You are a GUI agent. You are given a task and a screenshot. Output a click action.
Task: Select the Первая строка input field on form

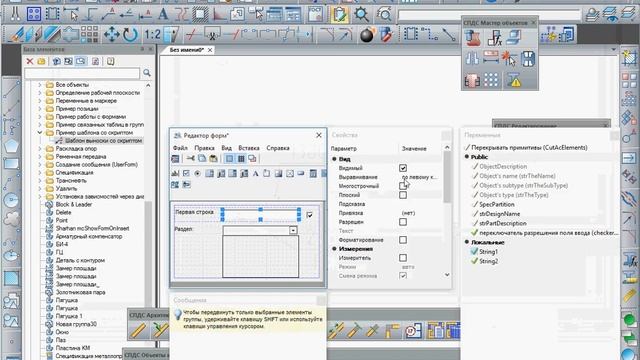click(261, 215)
